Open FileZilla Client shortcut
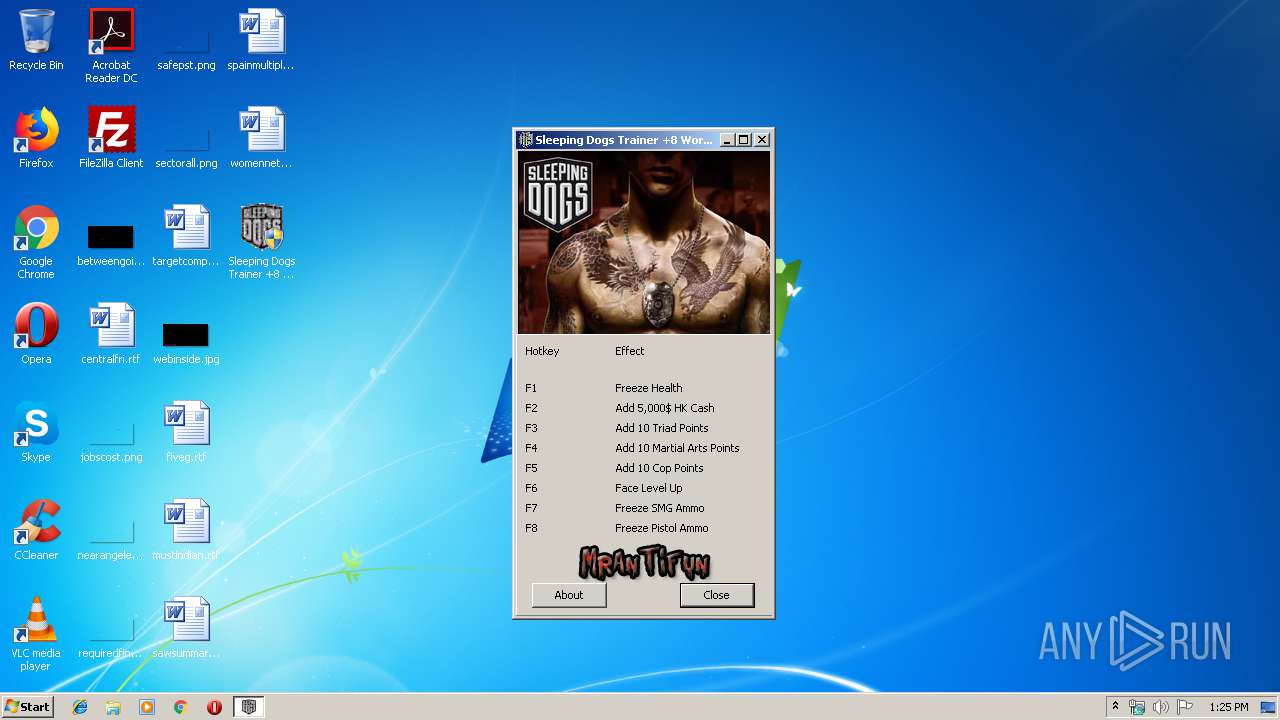The width and height of the screenshot is (1280, 720). coord(111,138)
